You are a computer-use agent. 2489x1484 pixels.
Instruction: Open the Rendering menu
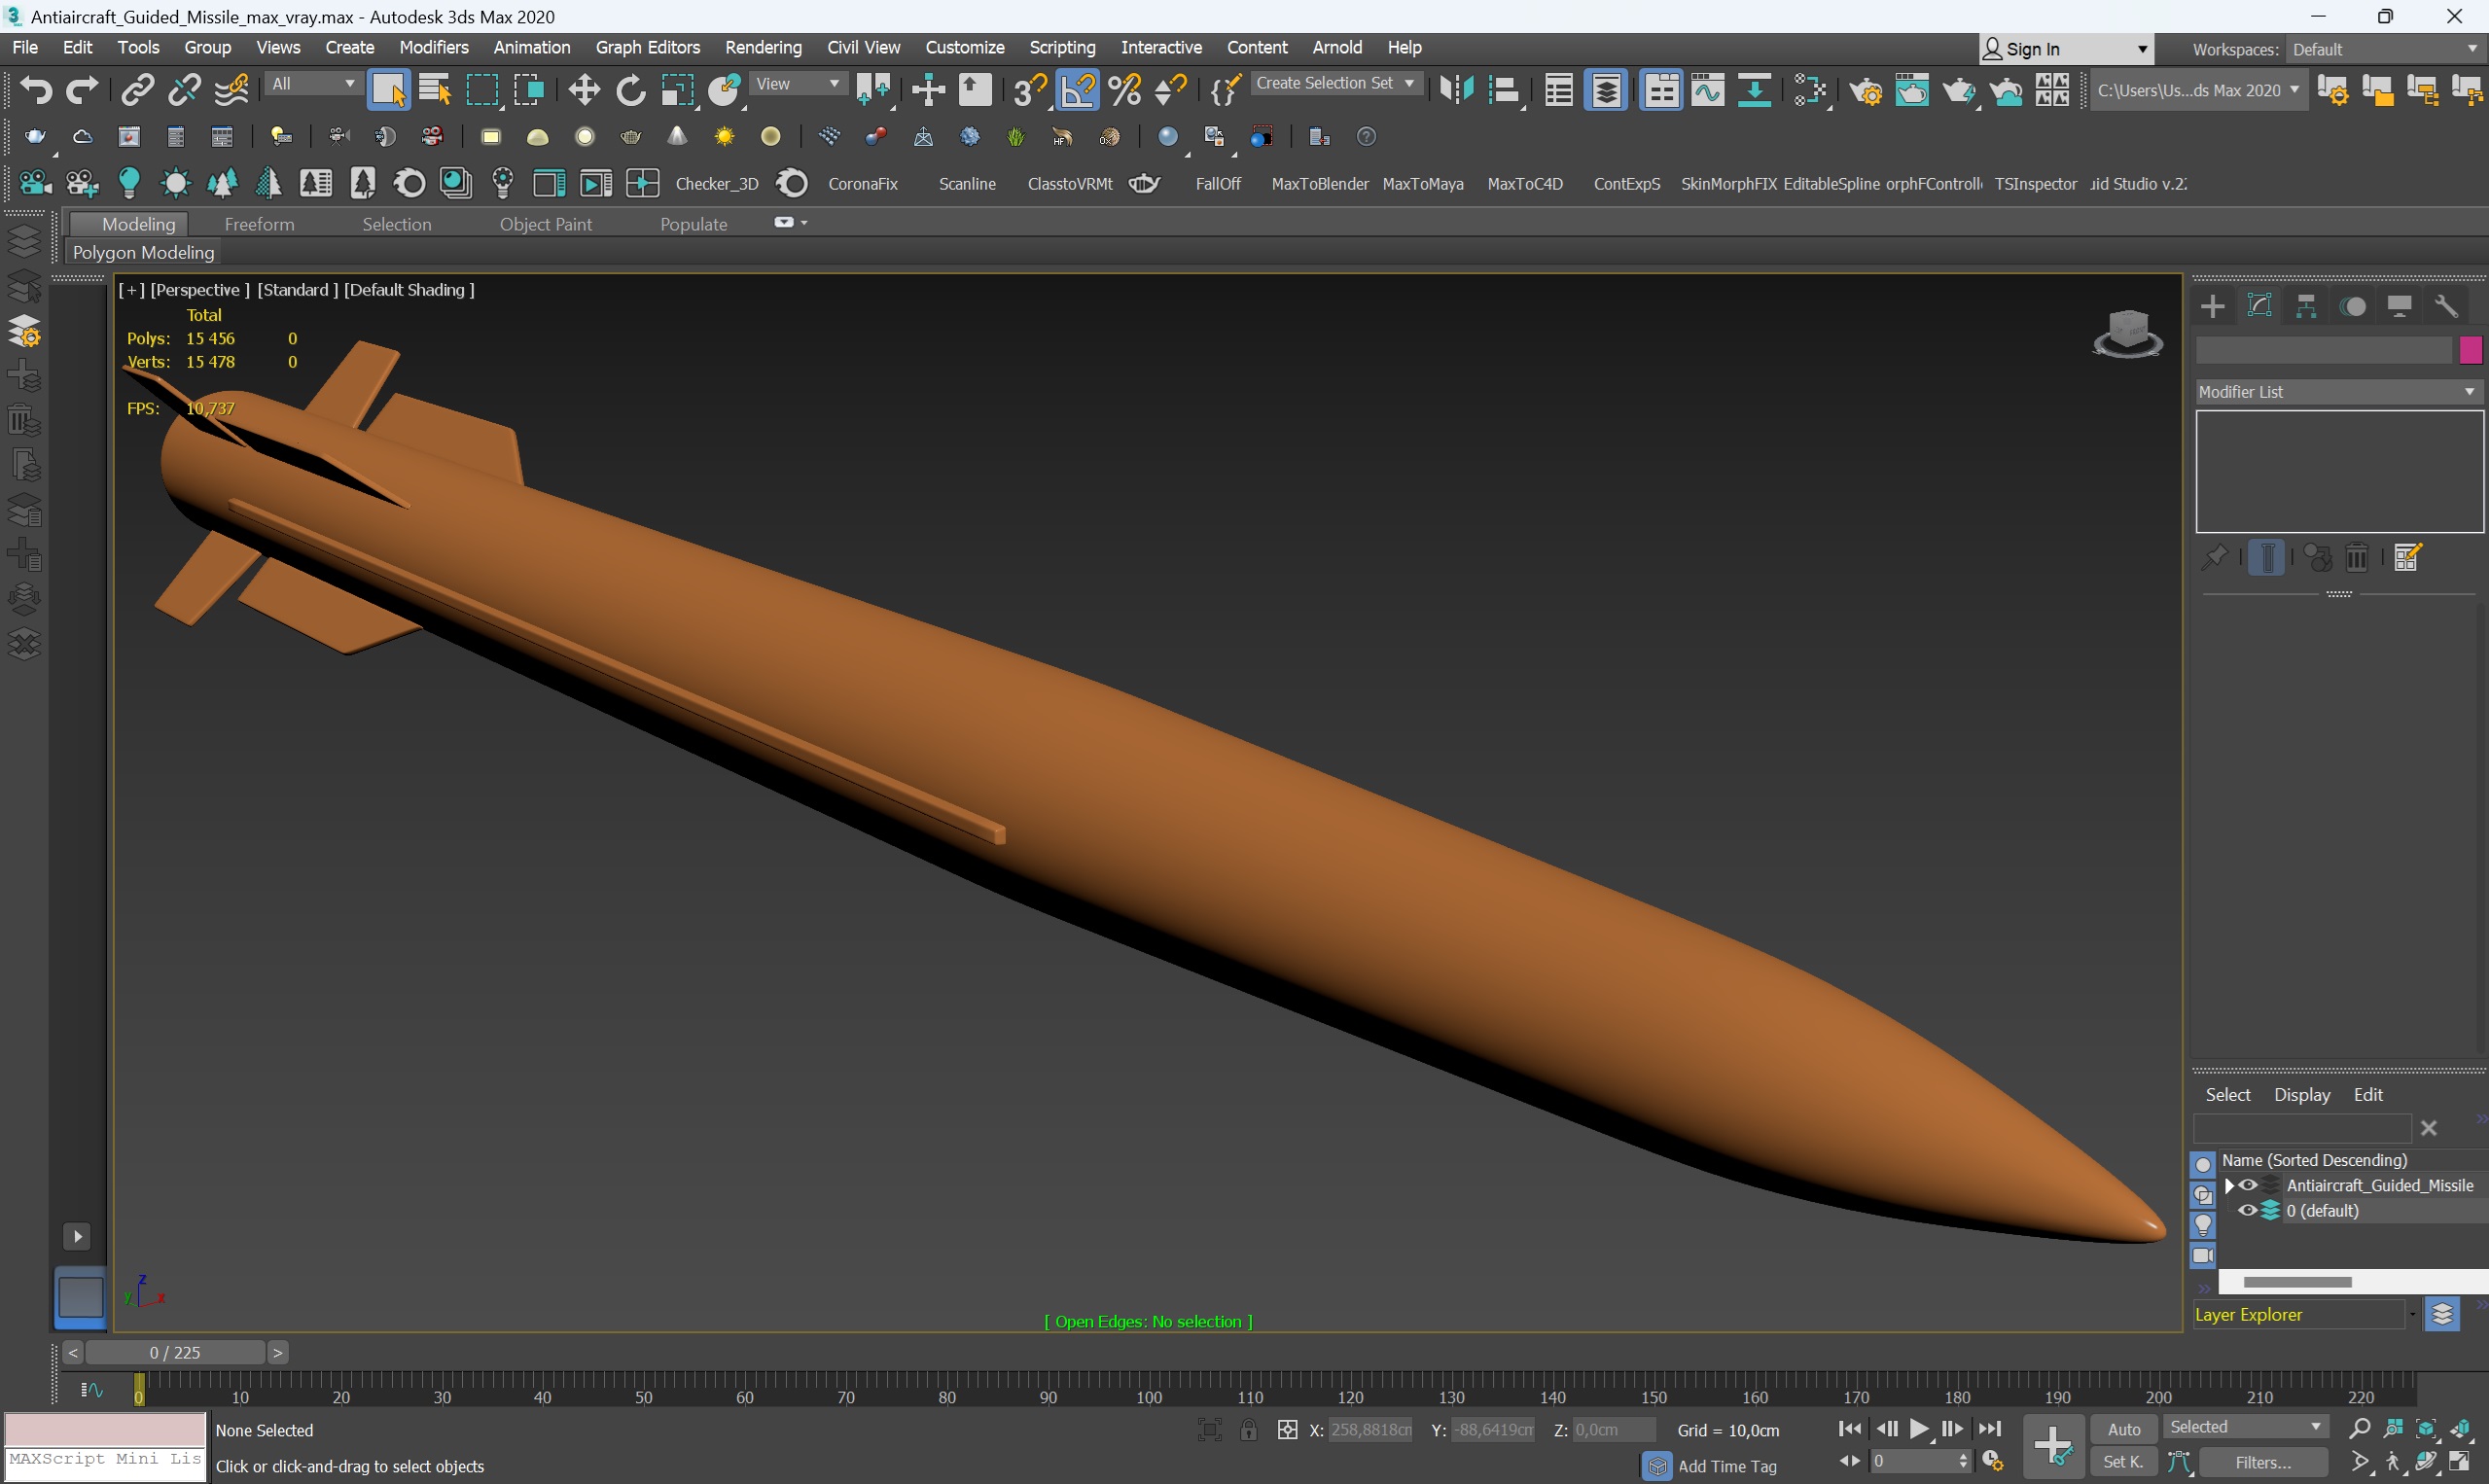click(764, 46)
